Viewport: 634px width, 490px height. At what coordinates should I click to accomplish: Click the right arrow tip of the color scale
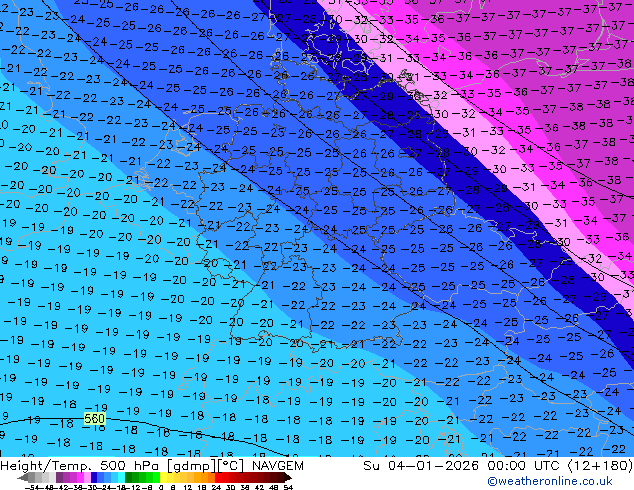click(293, 476)
